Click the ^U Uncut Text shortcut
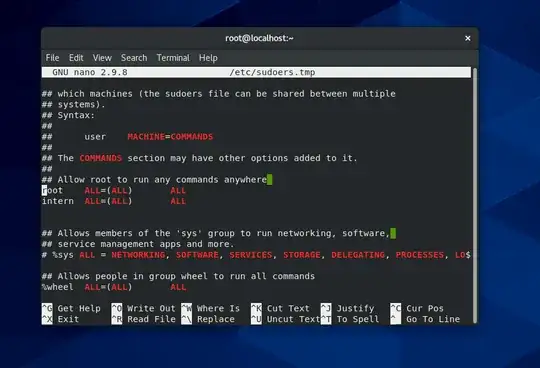540x368 pixels. [285, 319]
